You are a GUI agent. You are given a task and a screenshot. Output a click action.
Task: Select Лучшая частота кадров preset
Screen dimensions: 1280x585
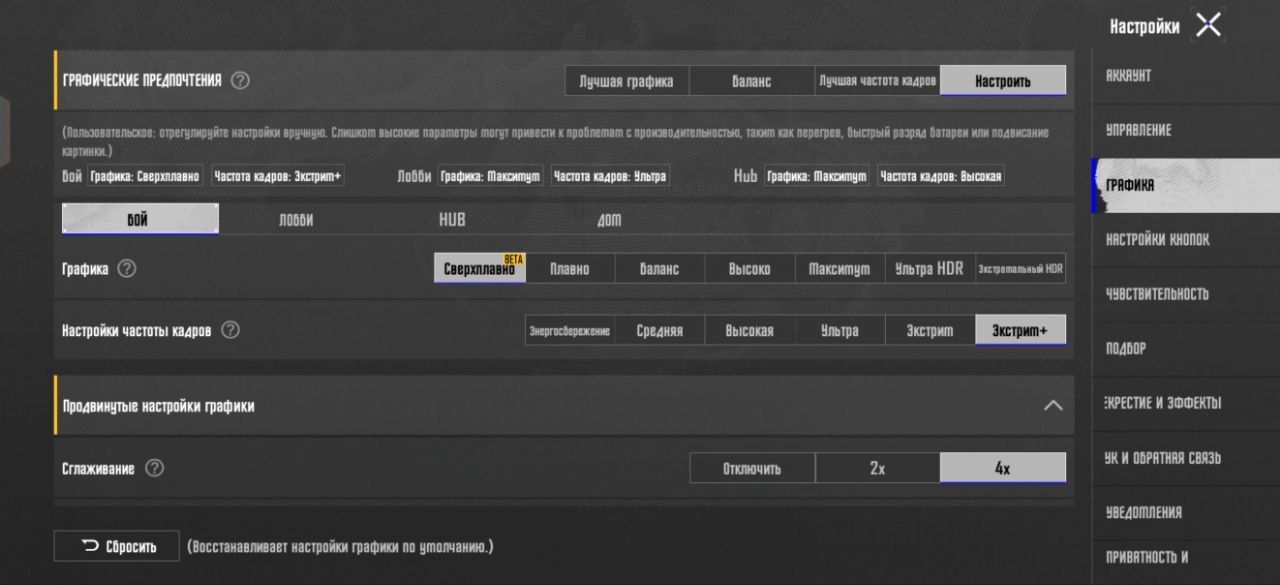(x=877, y=81)
